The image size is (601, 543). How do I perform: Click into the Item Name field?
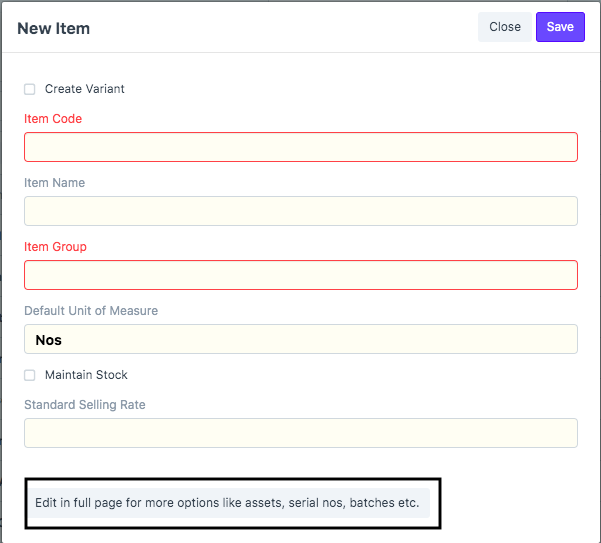pyautogui.click(x=301, y=211)
